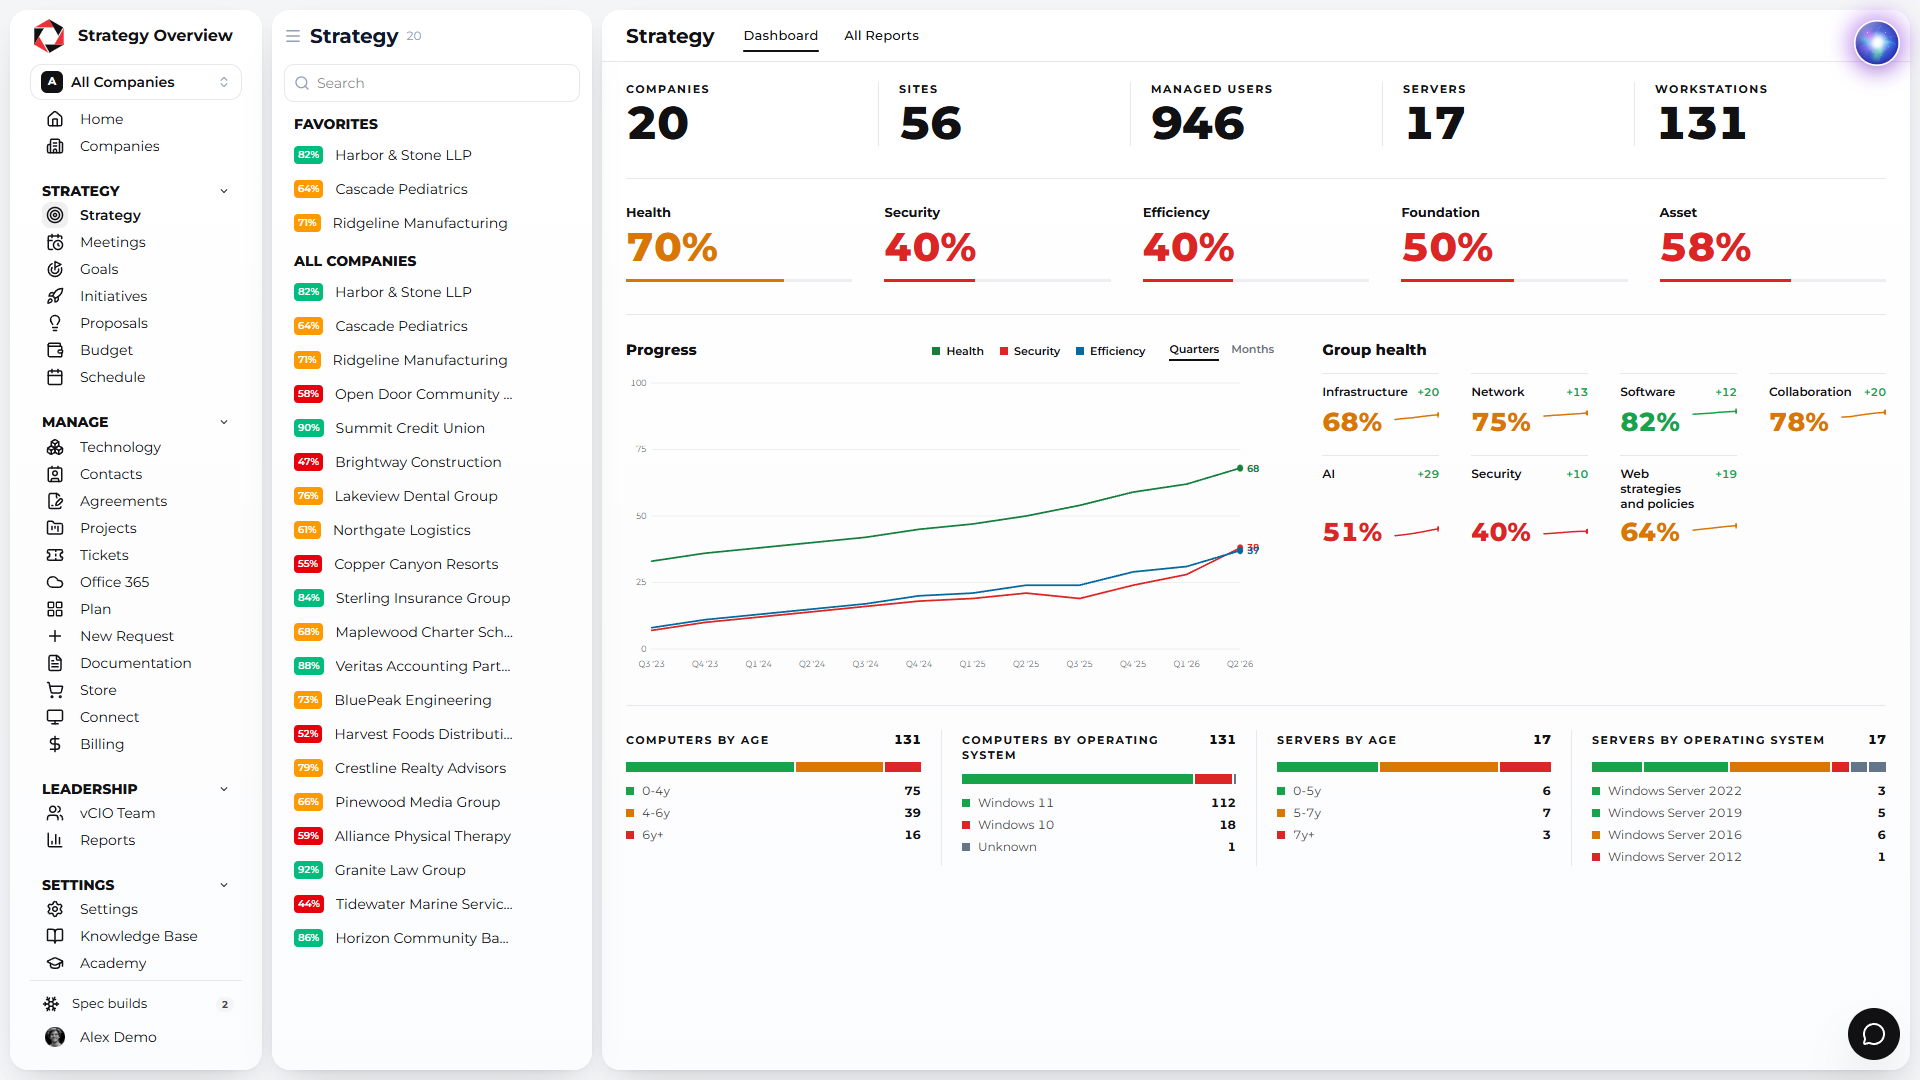Viewport: 1920px width, 1080px height.
Task: Open Summit Credit Union company
Action: [432, 428]
